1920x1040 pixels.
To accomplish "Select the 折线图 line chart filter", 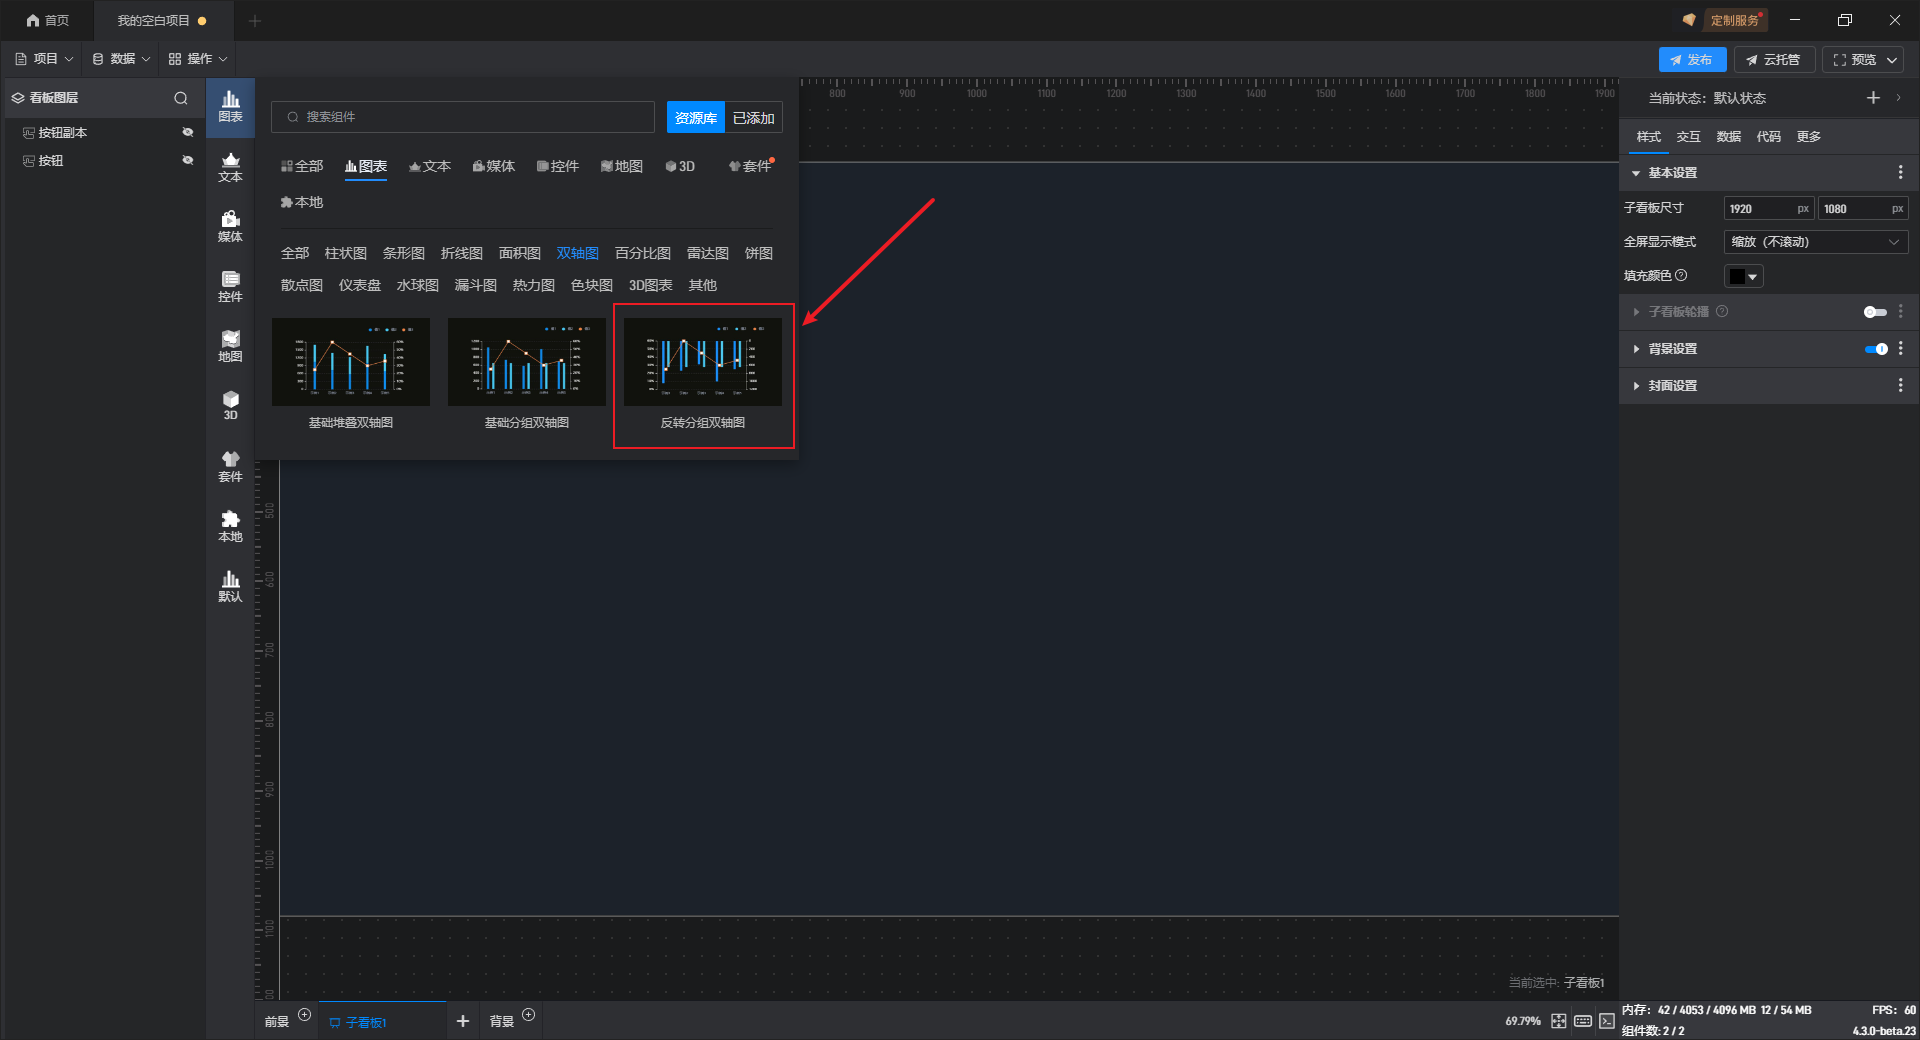I will [x=462, y=254].
